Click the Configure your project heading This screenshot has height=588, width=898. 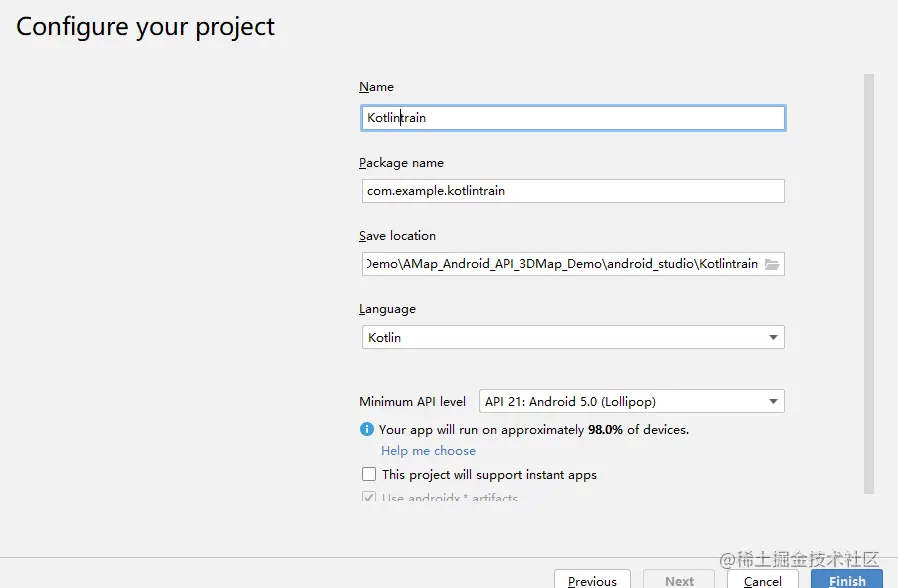[x=146, y=27]
